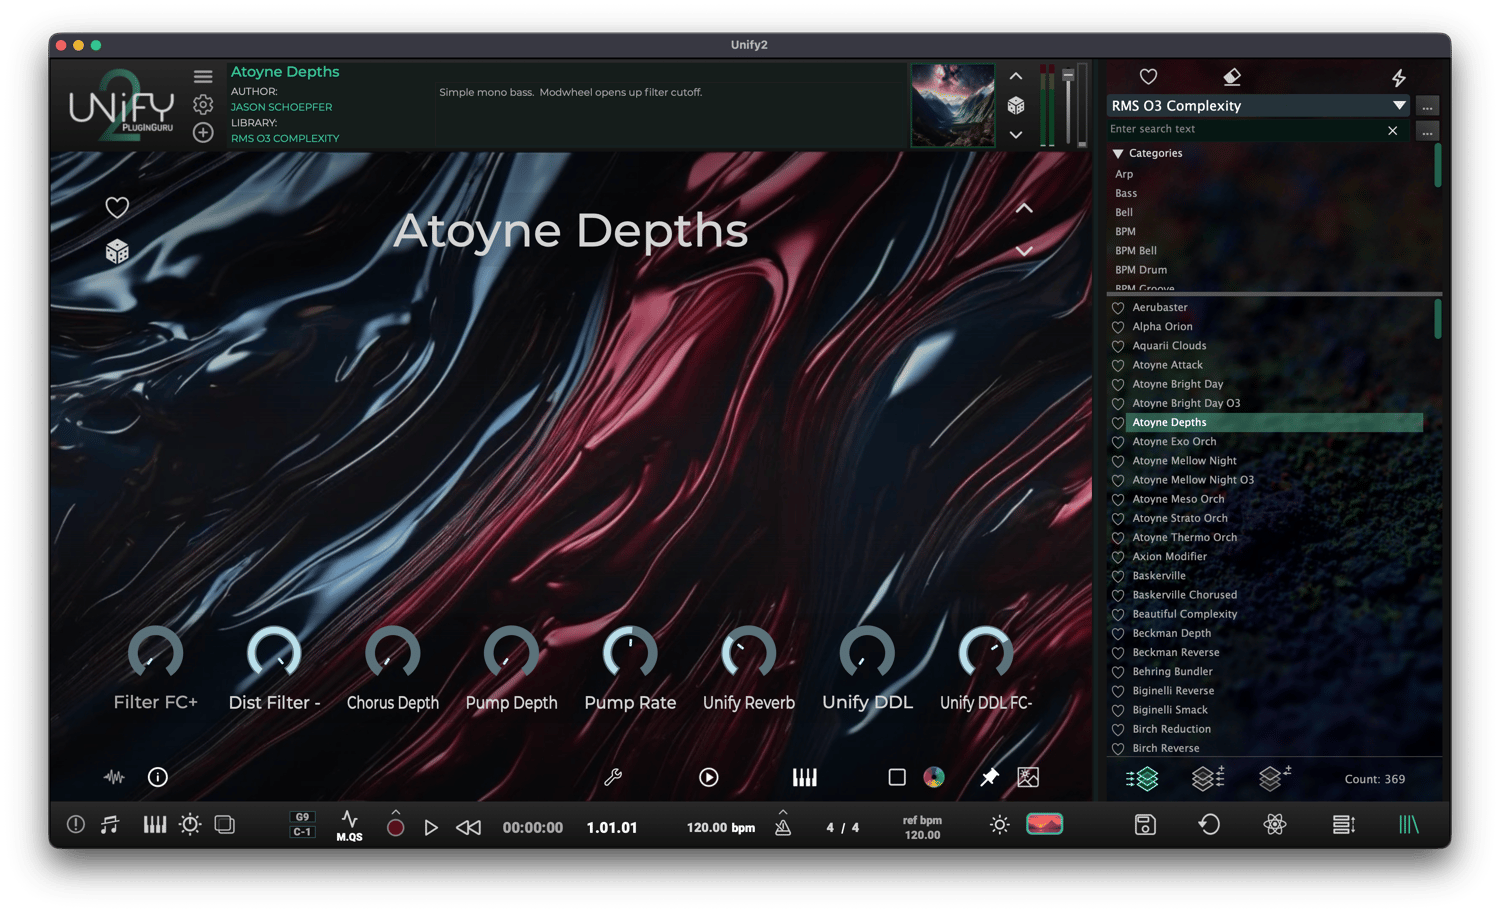Open ellipsis menu beside library dropdown
The height and width of the screenshot is (913, 1500).
(1428, 106)
